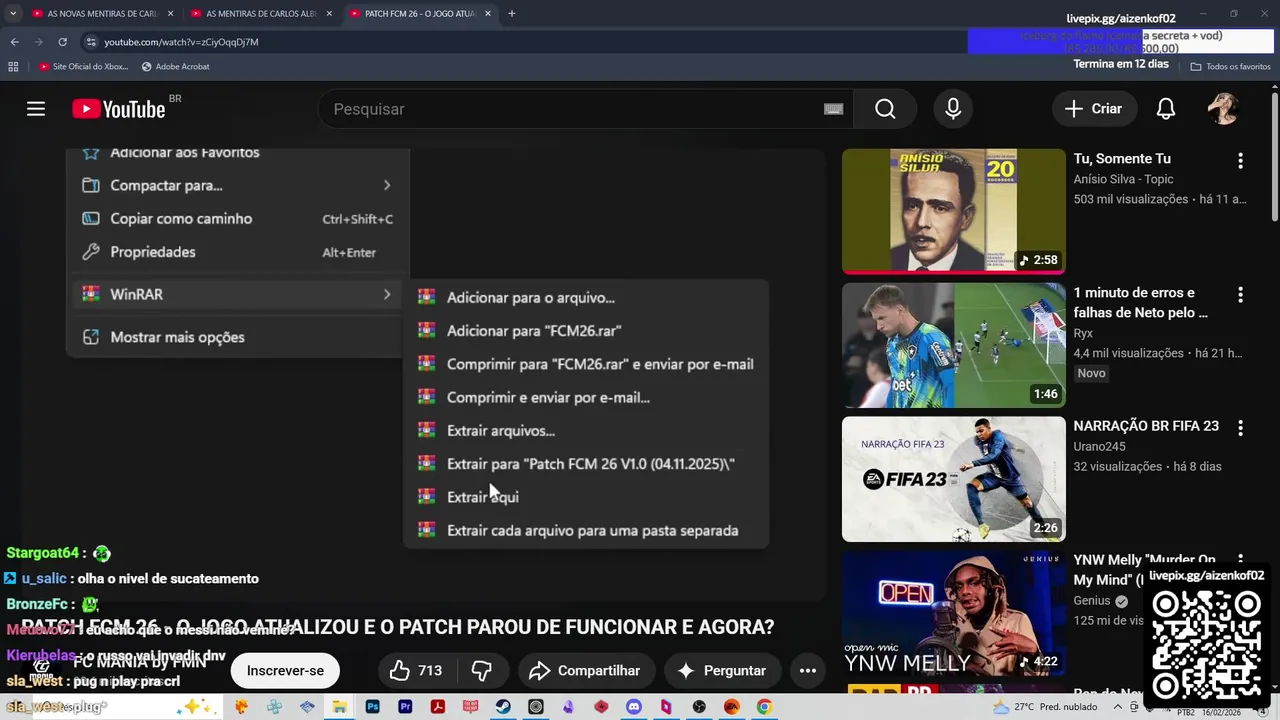The height and width of the screenshot is (720, 1280).
Task: Click the magnifier search button
Action: pos(885,109)
